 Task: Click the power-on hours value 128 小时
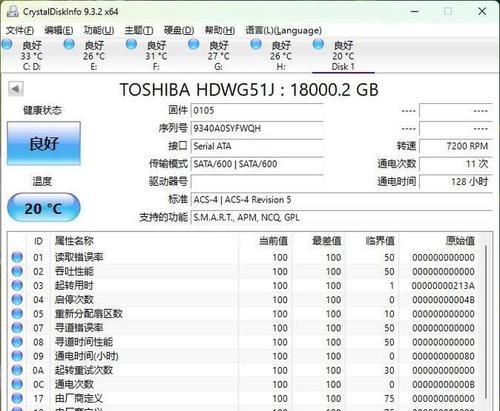coord(456,182)
